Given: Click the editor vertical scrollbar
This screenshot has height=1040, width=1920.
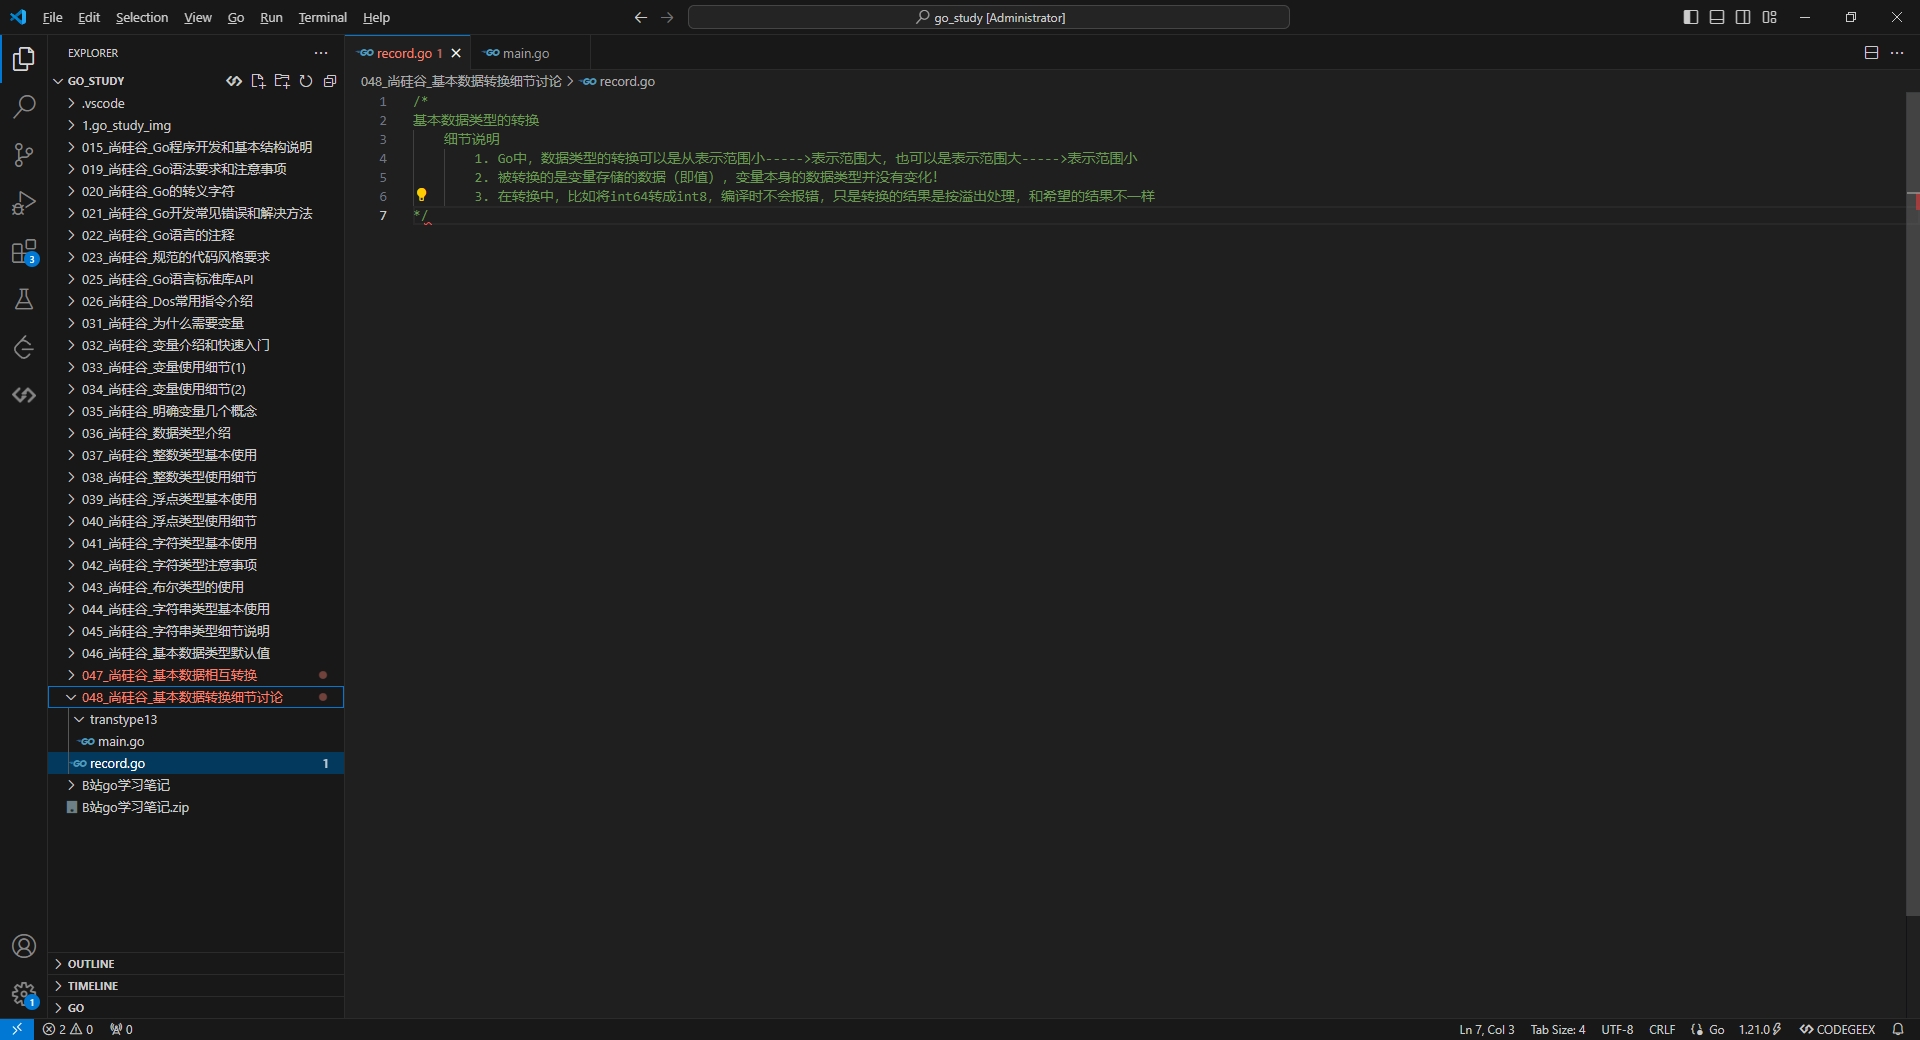Looking at the screenshot, I should pos(1912,504).
